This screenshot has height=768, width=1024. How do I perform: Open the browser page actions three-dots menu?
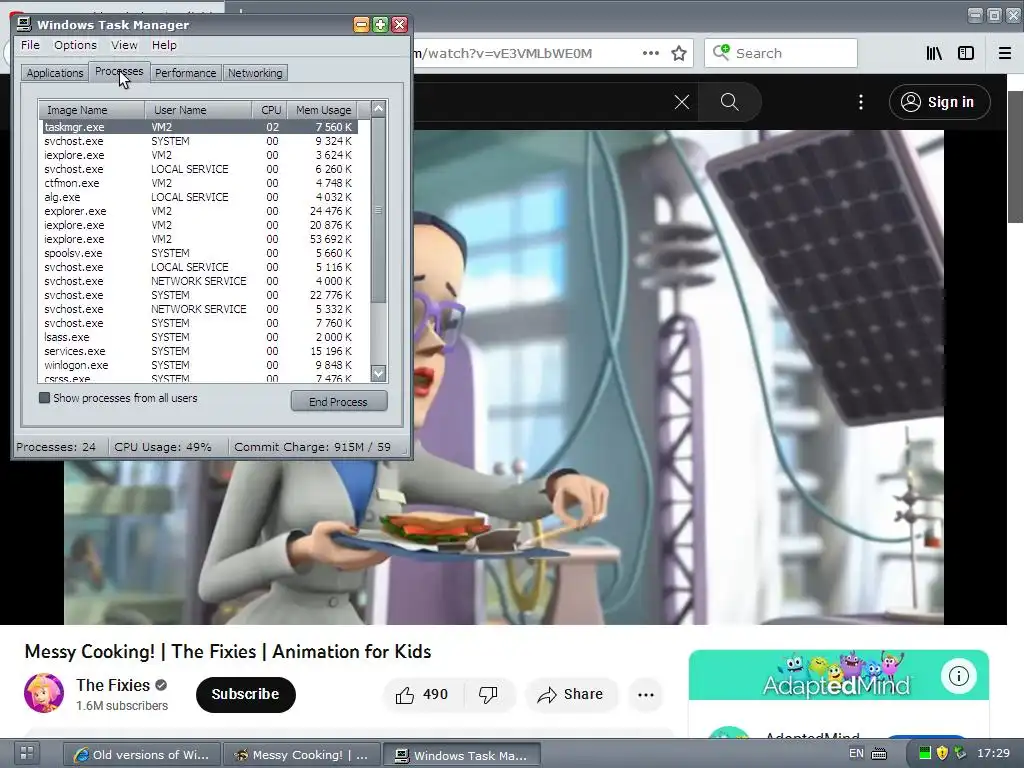pyautogui.click(x=650, y=54)
